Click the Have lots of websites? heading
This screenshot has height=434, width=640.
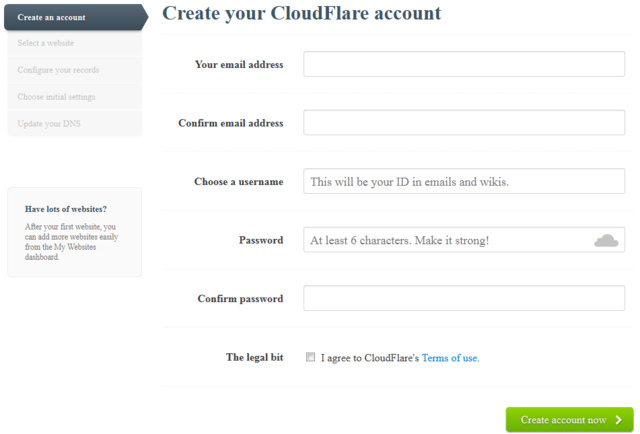click(x=66, y=209)
